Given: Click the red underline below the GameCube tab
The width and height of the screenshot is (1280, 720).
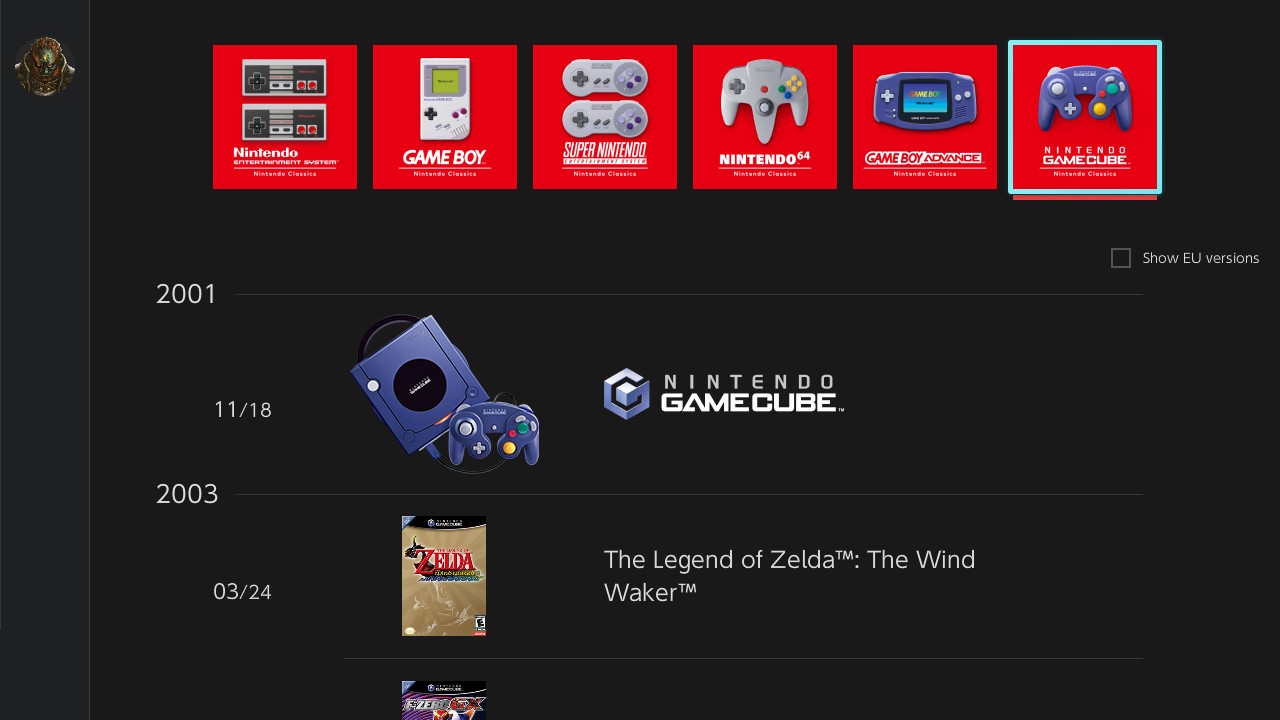Looking at the screenshot, I should coord(1085,197).
